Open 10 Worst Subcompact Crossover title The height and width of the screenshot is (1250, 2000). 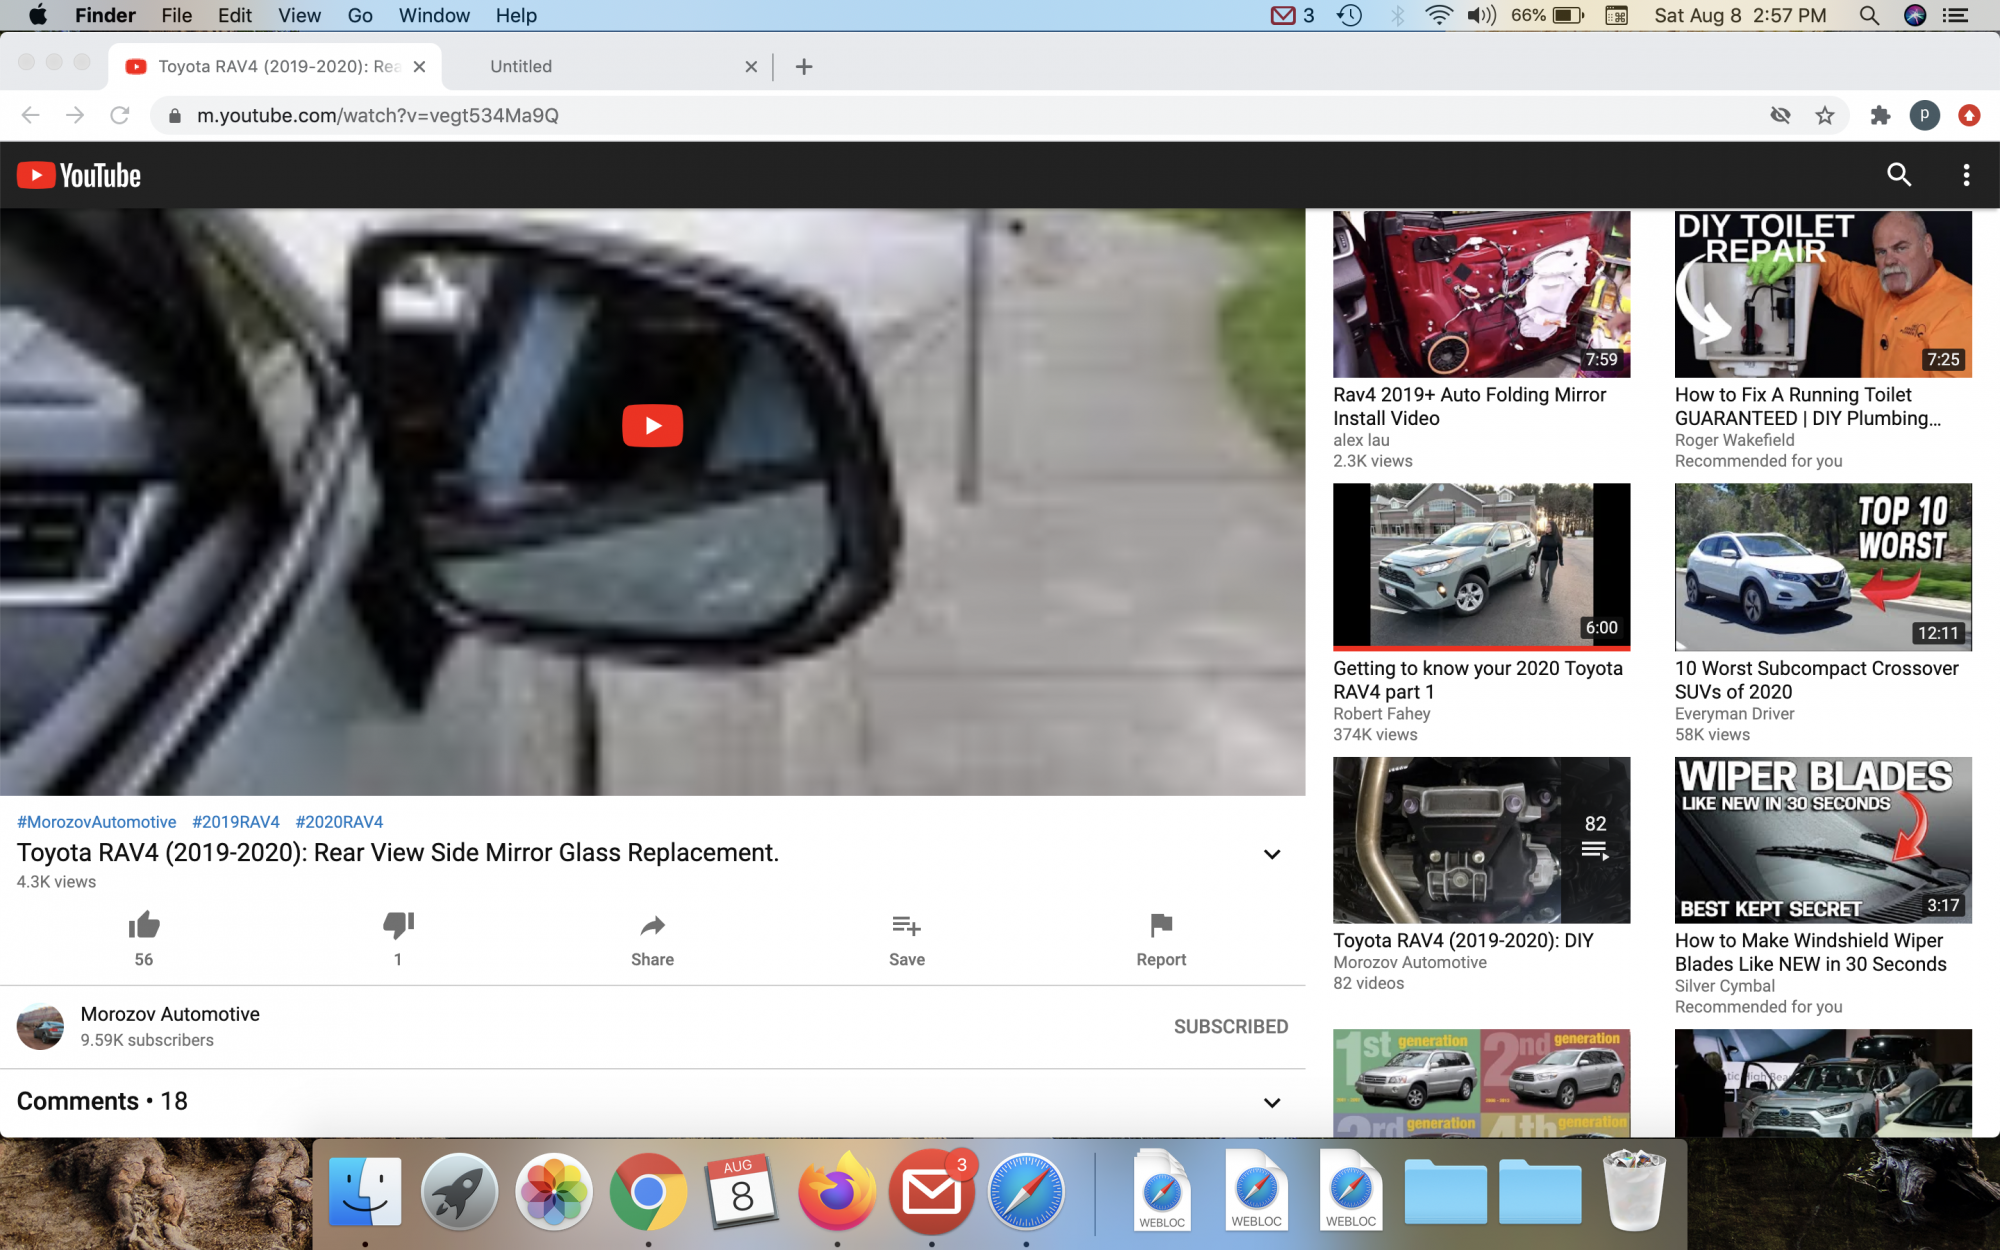pos(1816,680)
